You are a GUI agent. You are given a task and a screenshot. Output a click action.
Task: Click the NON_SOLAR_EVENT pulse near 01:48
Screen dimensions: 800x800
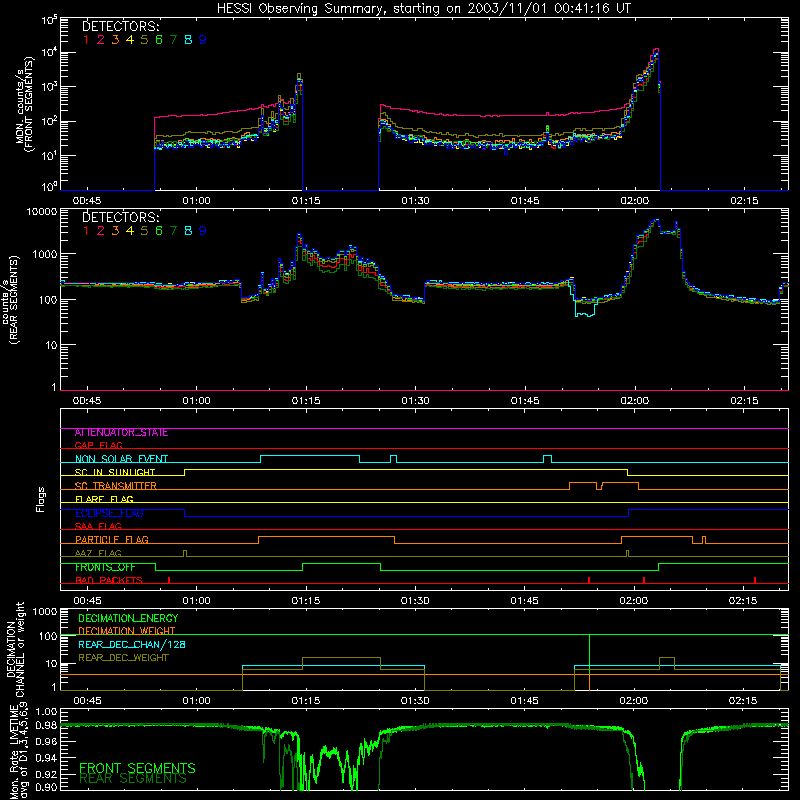547,459
